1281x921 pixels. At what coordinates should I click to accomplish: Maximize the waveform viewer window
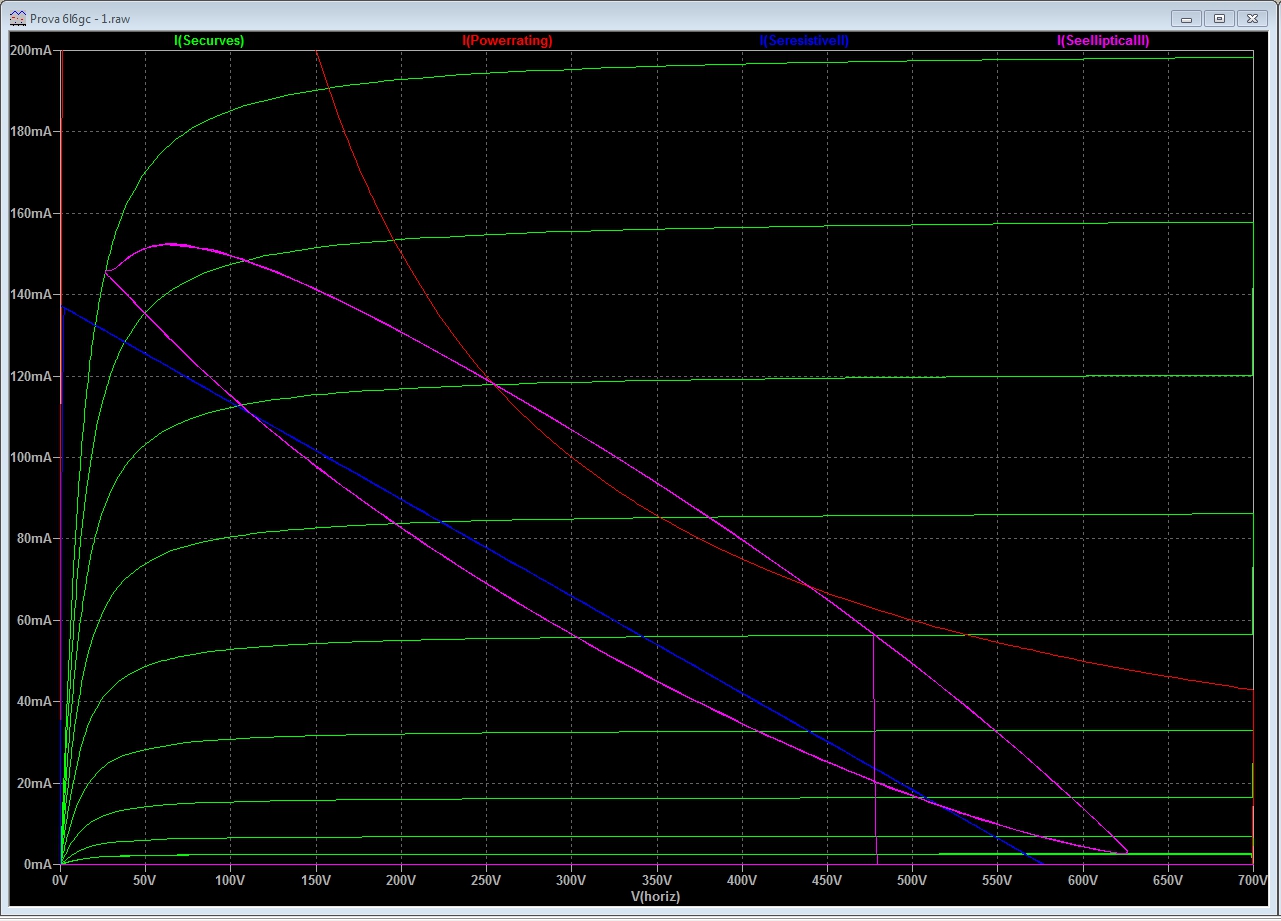pyautogui.click(x=1219, y=18)
